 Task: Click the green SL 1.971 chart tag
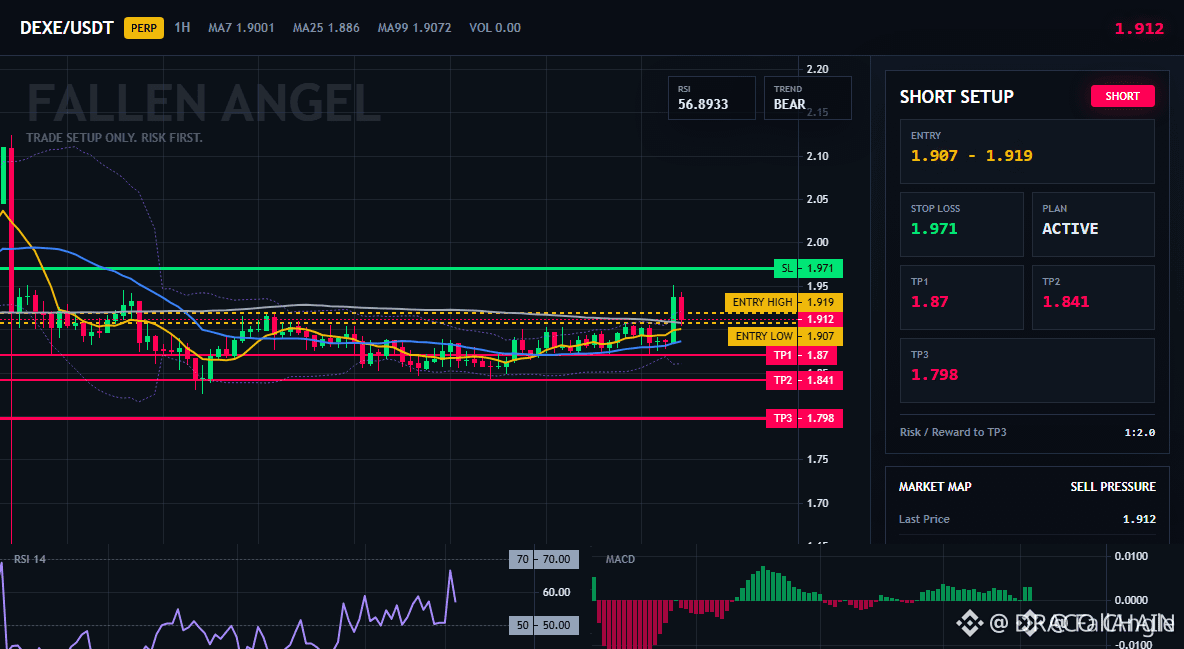tap(808, 268)
